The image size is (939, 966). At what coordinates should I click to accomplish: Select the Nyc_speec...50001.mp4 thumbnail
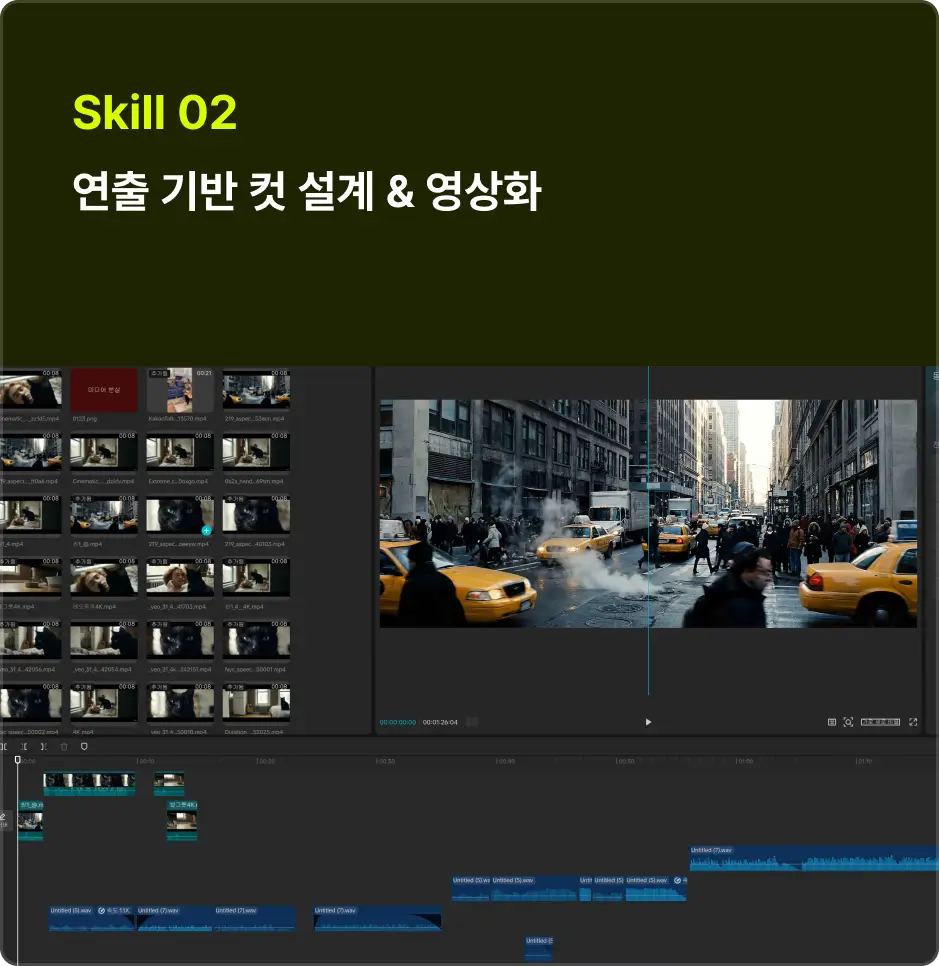(x=256, y=640)
